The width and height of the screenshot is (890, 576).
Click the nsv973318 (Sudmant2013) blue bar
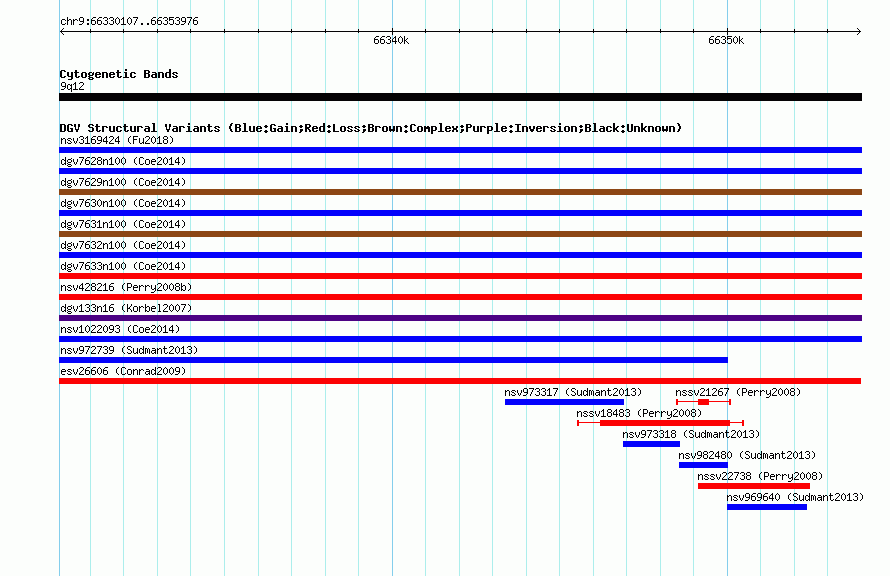651,444
